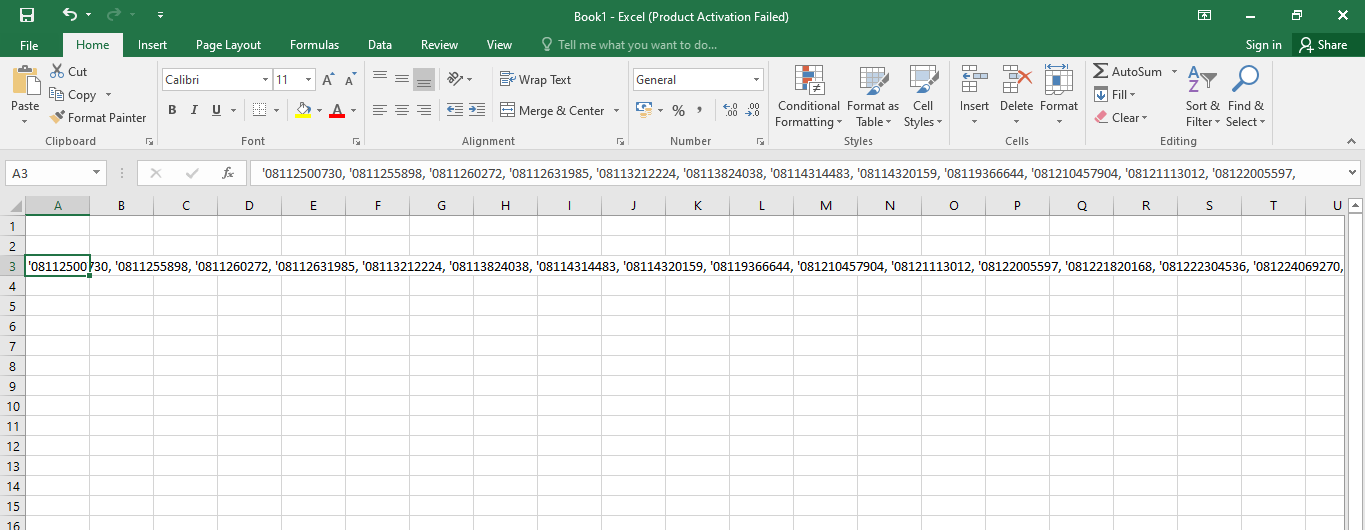Switch to the Review tab
Screen dimensions: 1365x530
pyautogui.click(x=439, y=45)
